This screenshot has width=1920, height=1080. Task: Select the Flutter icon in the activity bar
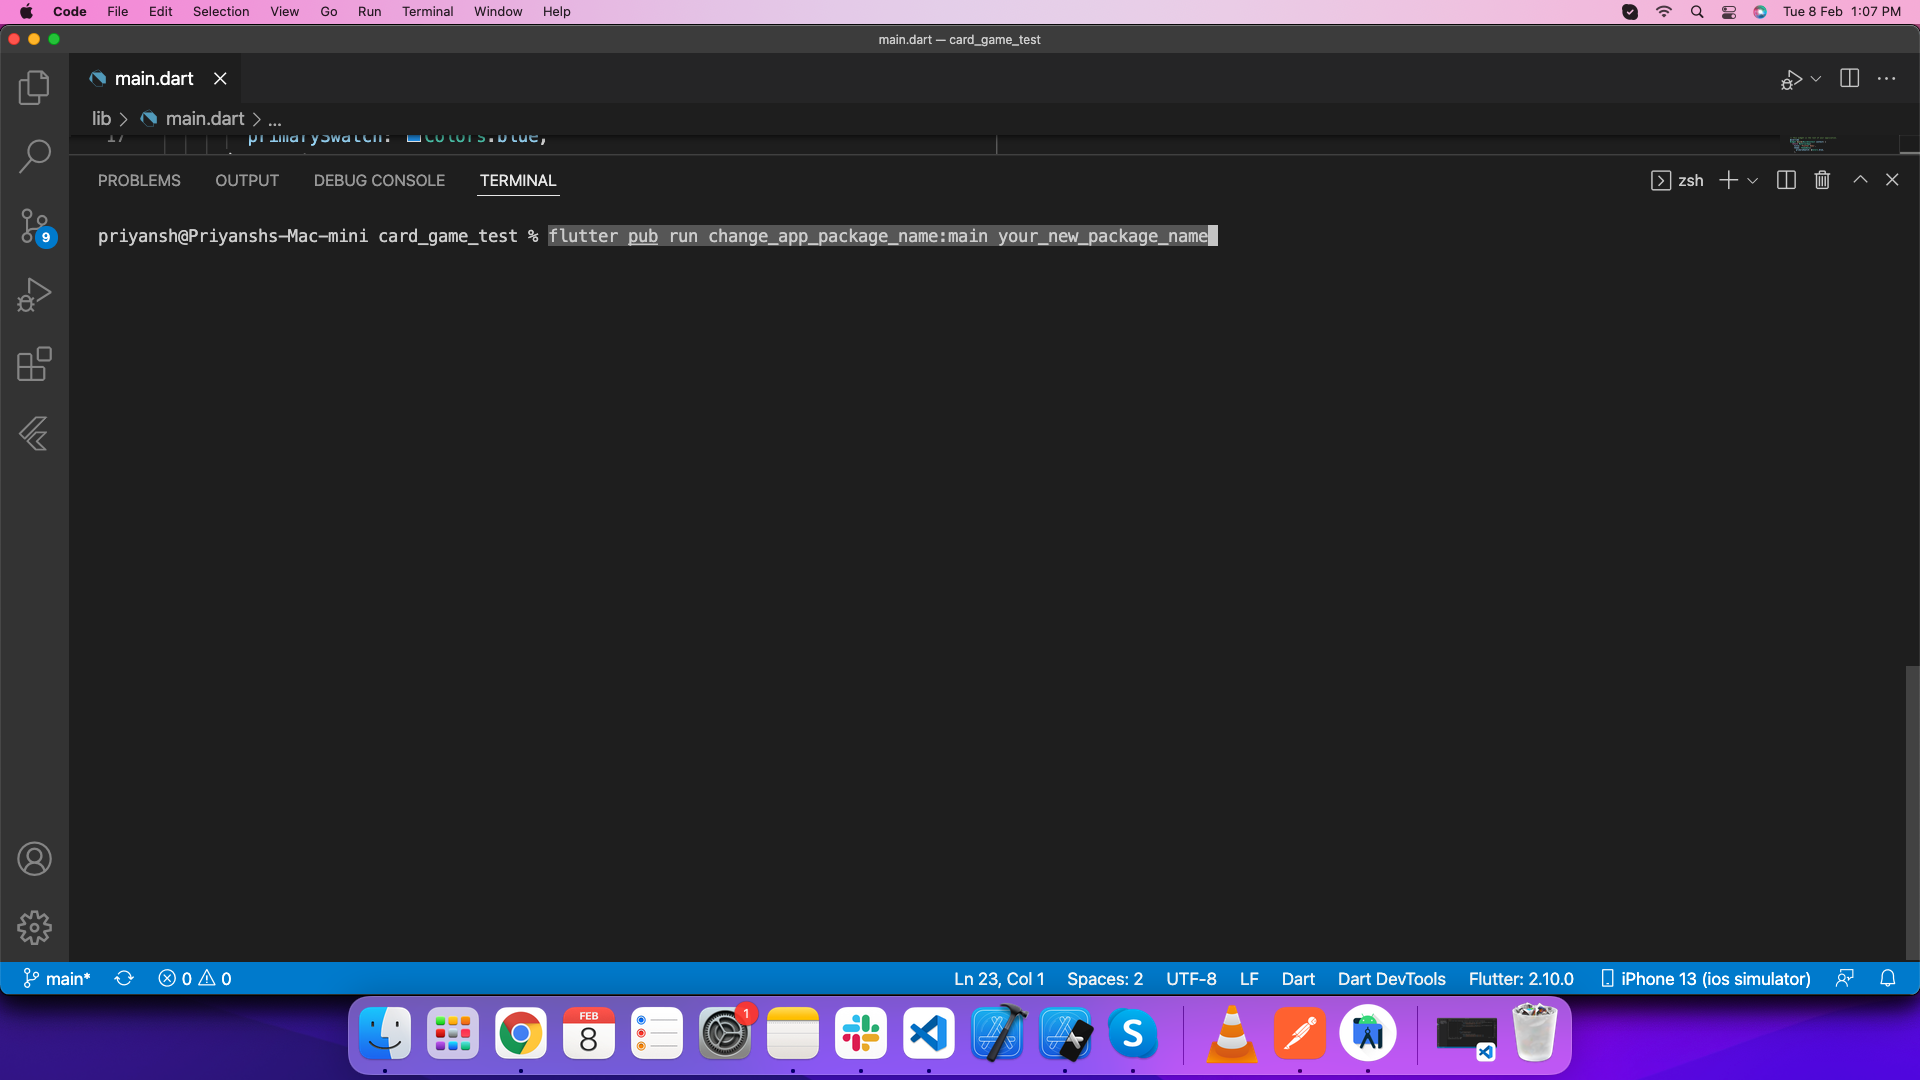click(x=34, y=434)
